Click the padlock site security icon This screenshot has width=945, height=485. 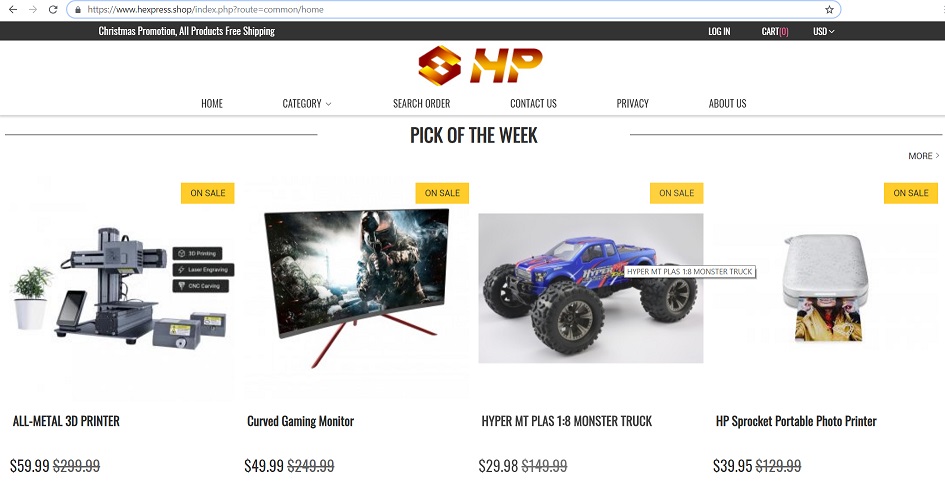78,10
